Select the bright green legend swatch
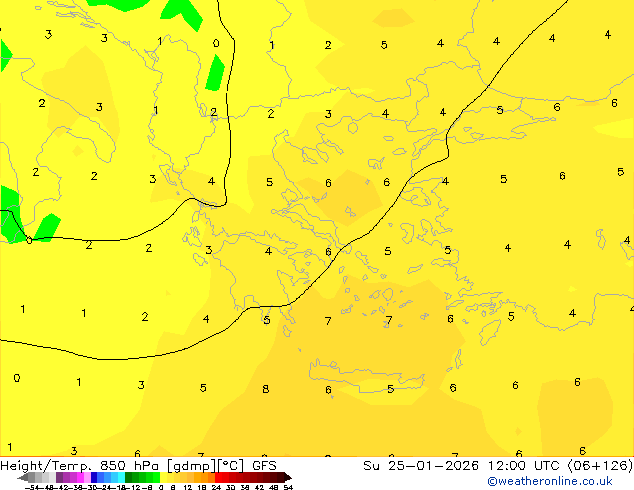Viewport: 634px width, 490px height. (x=156, y=477)
